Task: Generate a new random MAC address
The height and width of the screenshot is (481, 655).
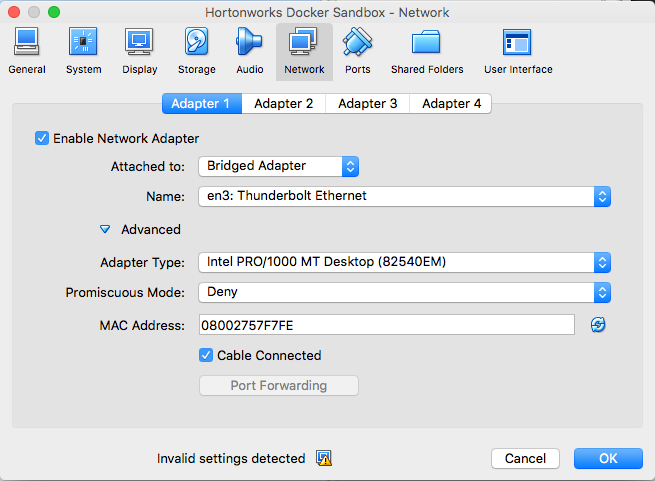Action: tap(598, 325)
